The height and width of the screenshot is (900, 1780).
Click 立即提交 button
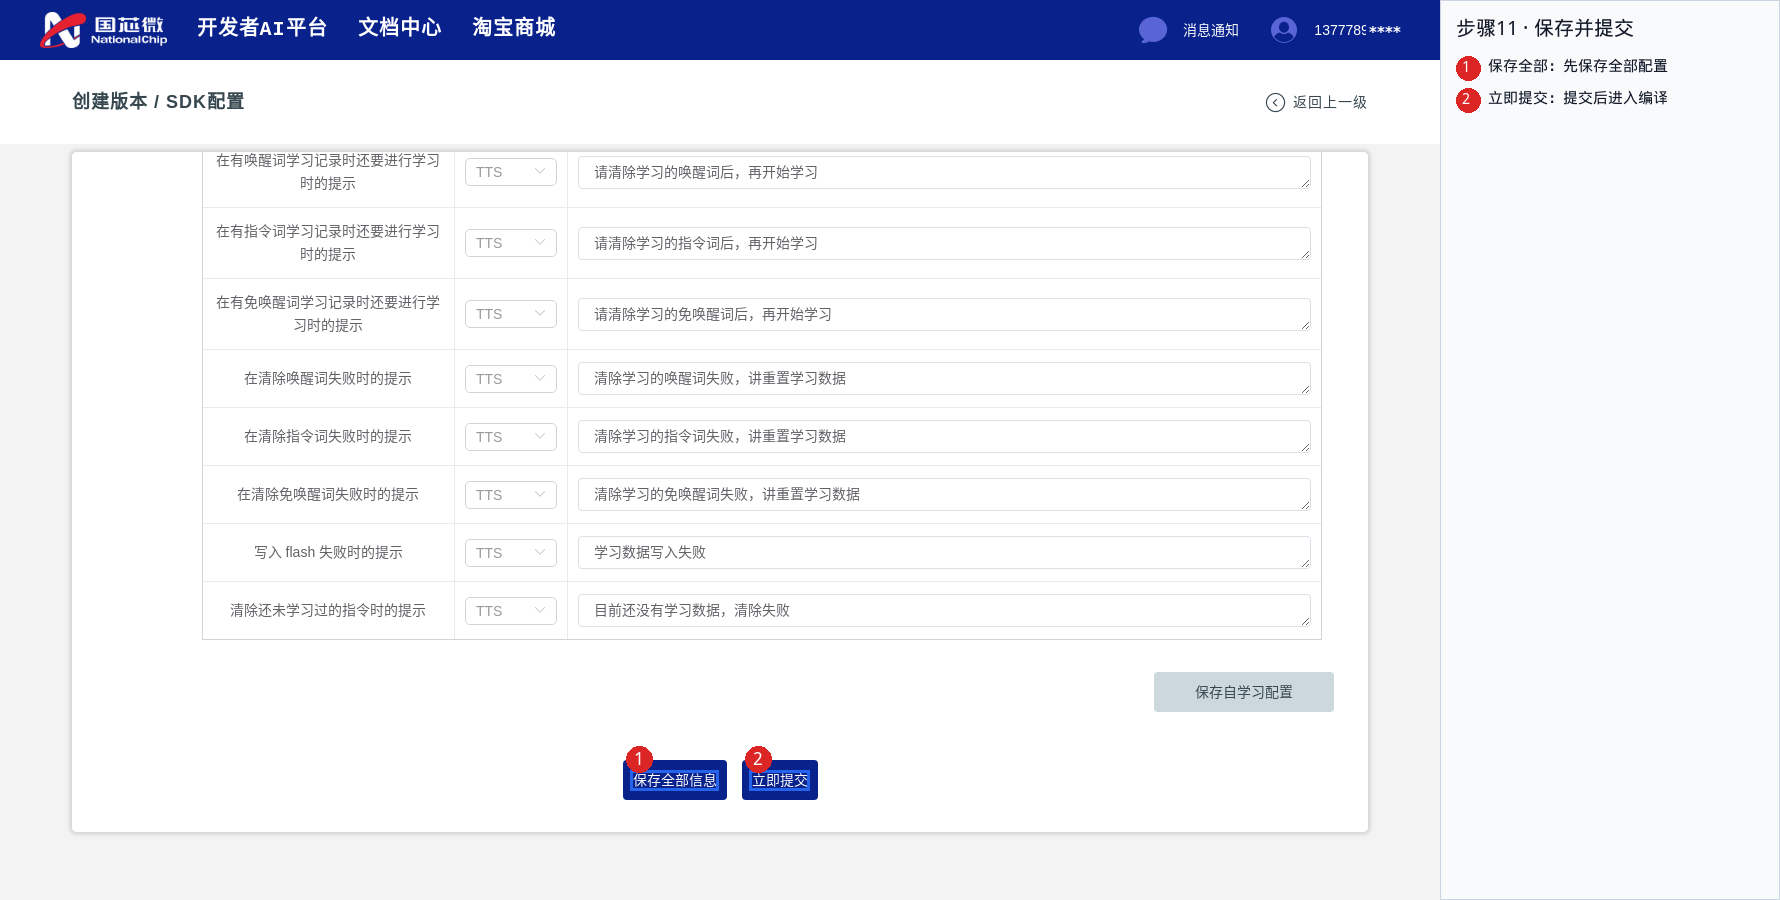(780, 780)
